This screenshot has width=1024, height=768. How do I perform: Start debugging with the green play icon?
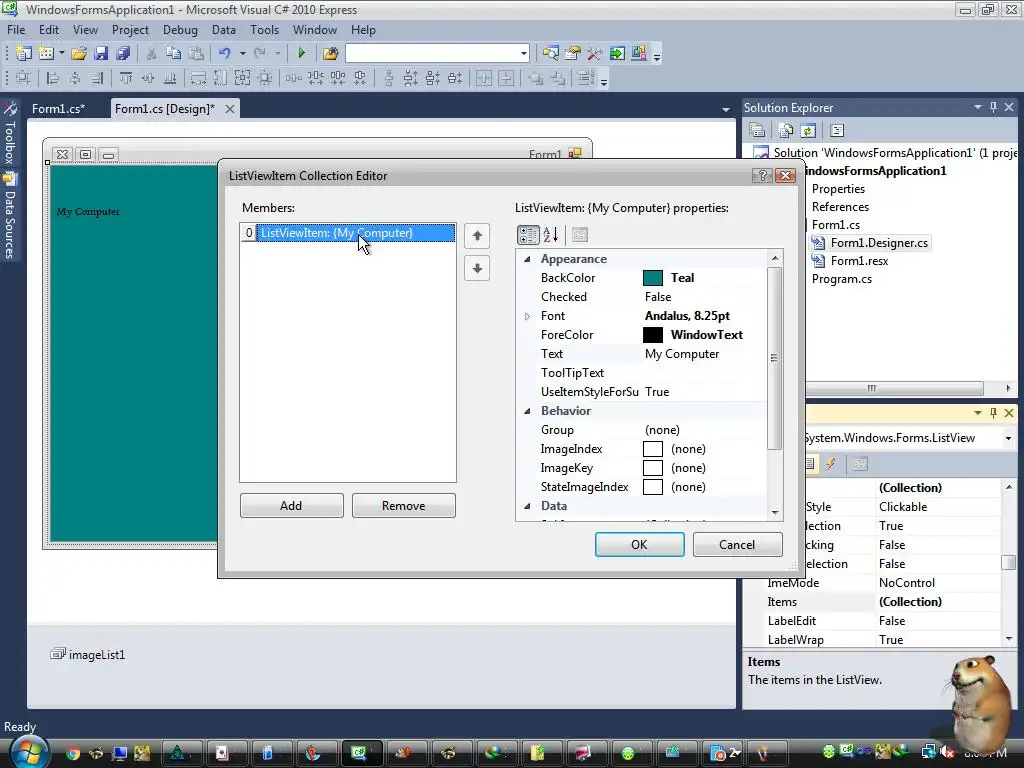[x=301, y=54]
